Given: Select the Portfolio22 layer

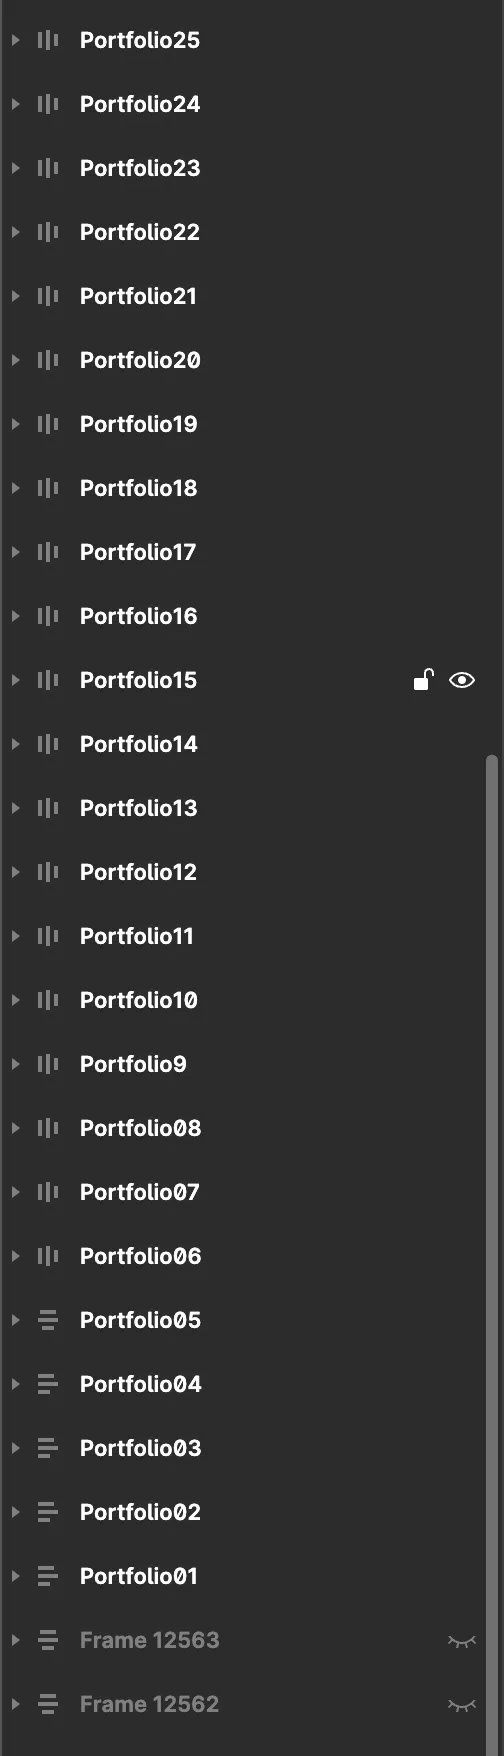Looking at the screenshot, I should coord(140,232).
